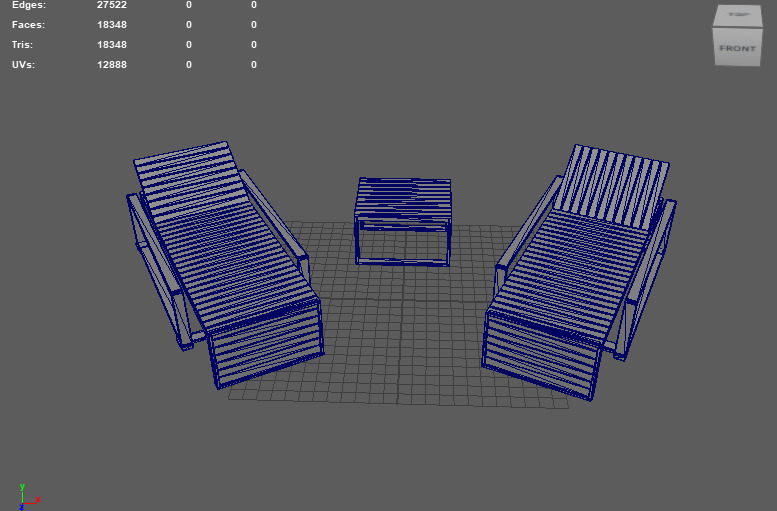Click the UVs label in stats display
Viewport: 777px width, 511px height.
23,65
